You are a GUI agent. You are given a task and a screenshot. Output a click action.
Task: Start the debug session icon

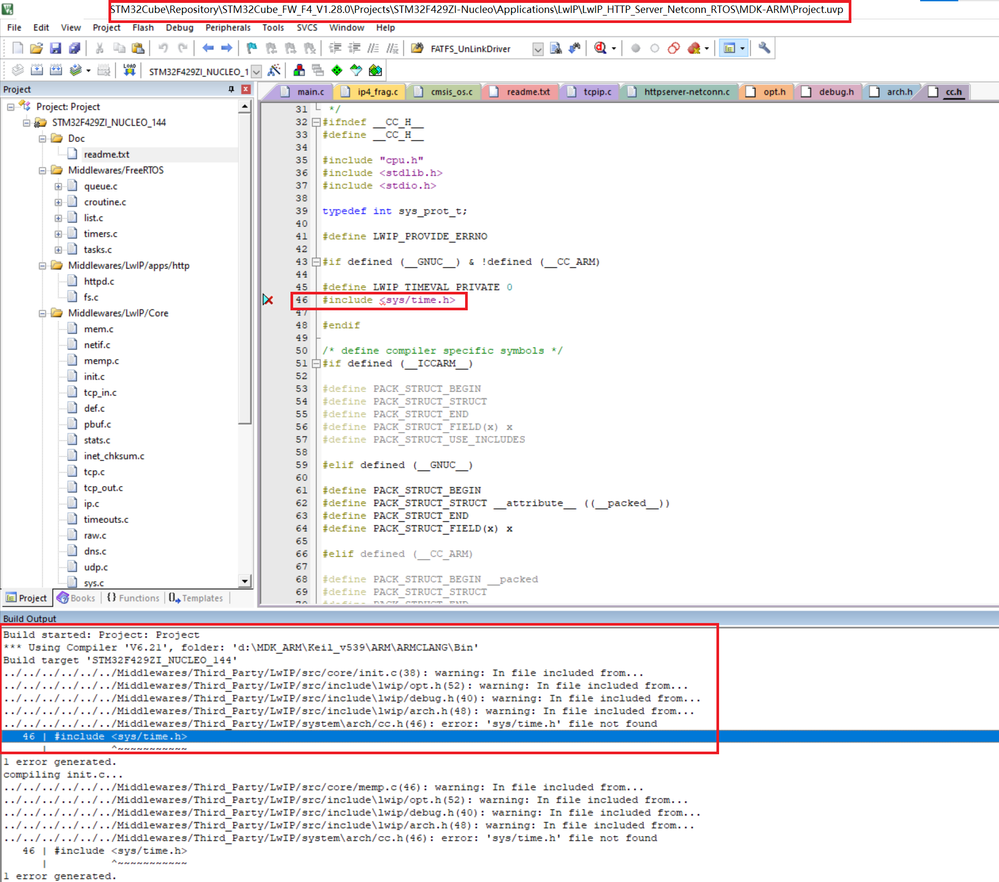[x=600, y=48]
